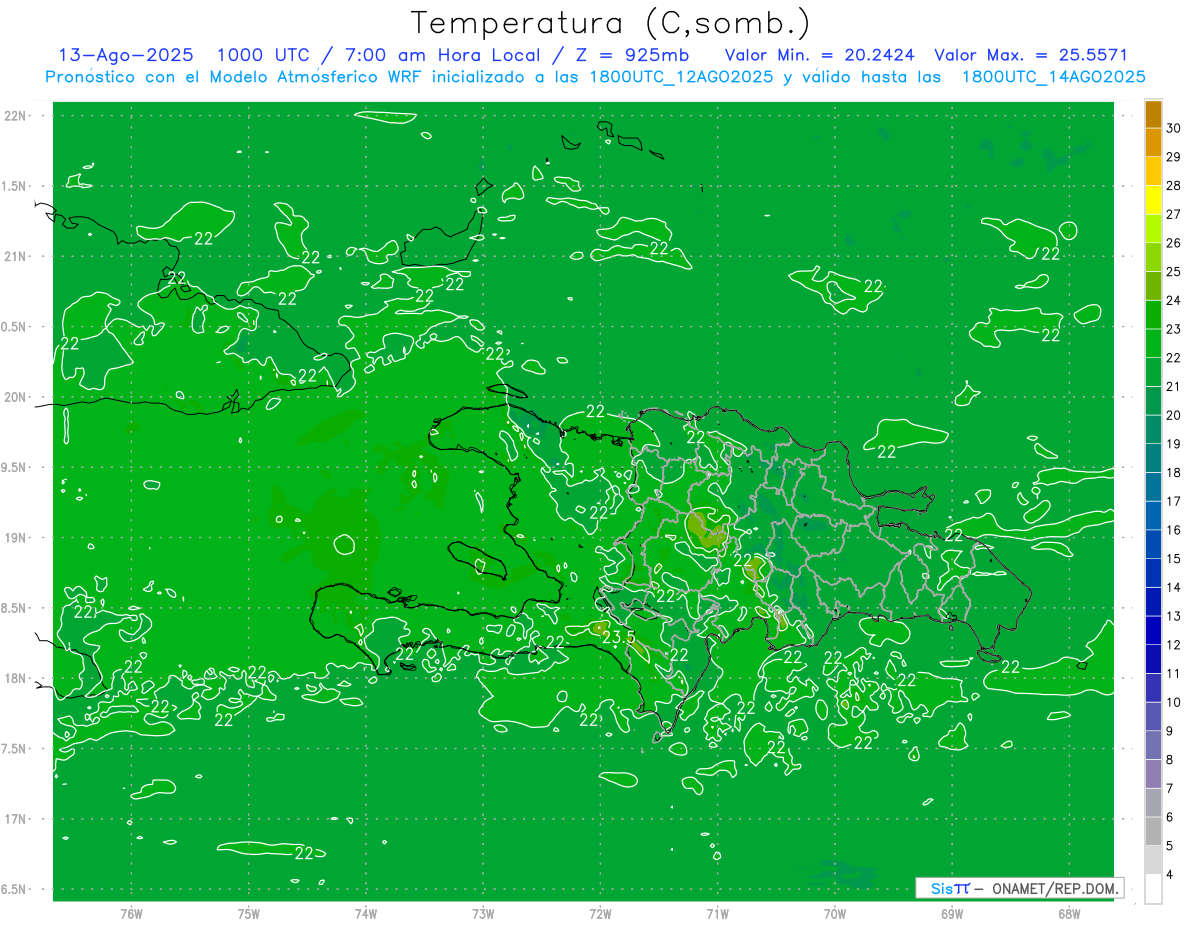Image resolution: width=1200 pixels, height=927 pixels.
Task: Click the "72W" longitude axis label
Action: click(600, 914)
